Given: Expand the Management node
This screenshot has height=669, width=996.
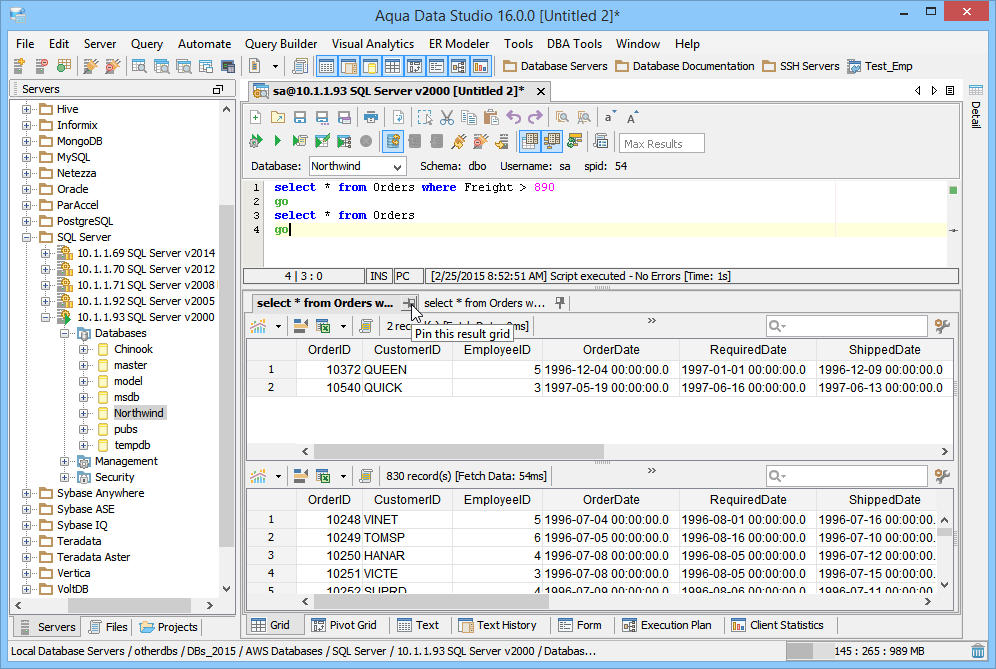Looking at the screenshot, I should (64, 461).
